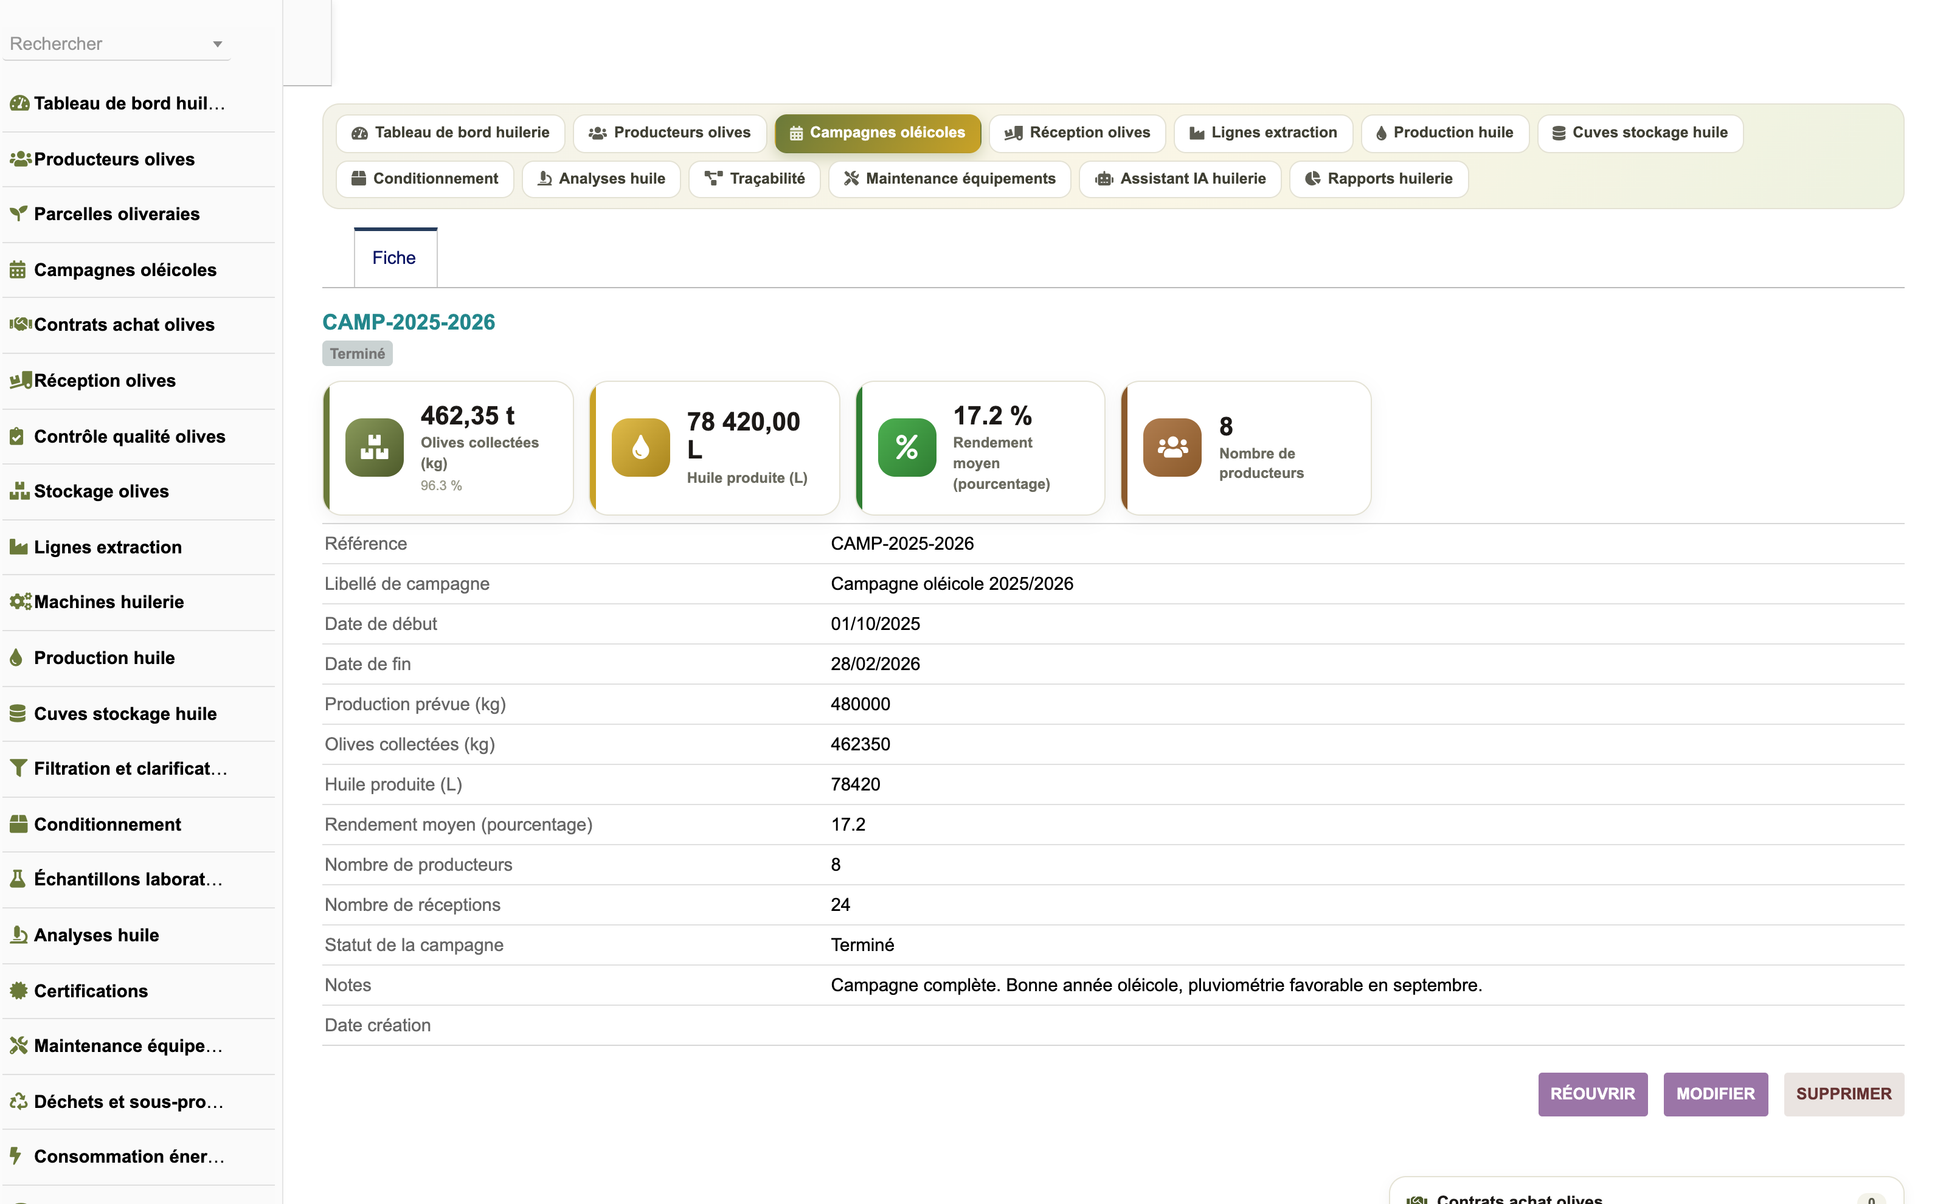Open Stockage olives in sidebar
This screenshot has height=1204, width=1946.
pyautogui.click(x=101, y=491)
